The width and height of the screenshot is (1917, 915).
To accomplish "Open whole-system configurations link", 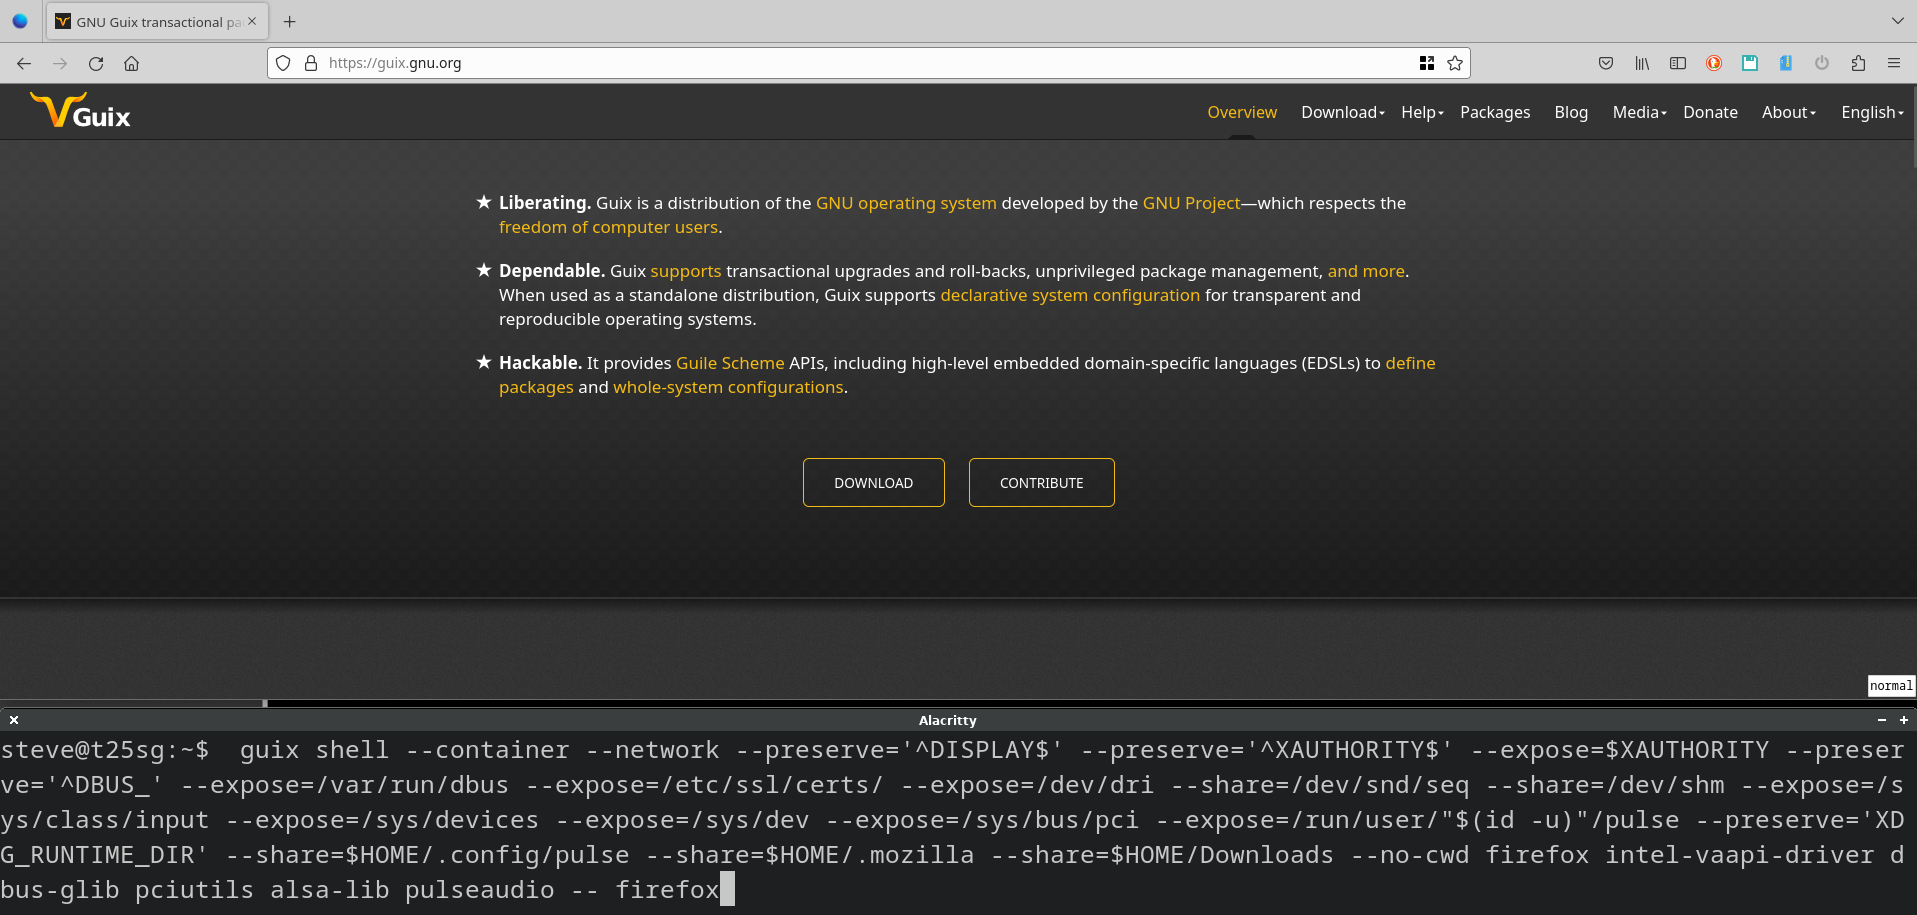I will click(x=728, y=387).
